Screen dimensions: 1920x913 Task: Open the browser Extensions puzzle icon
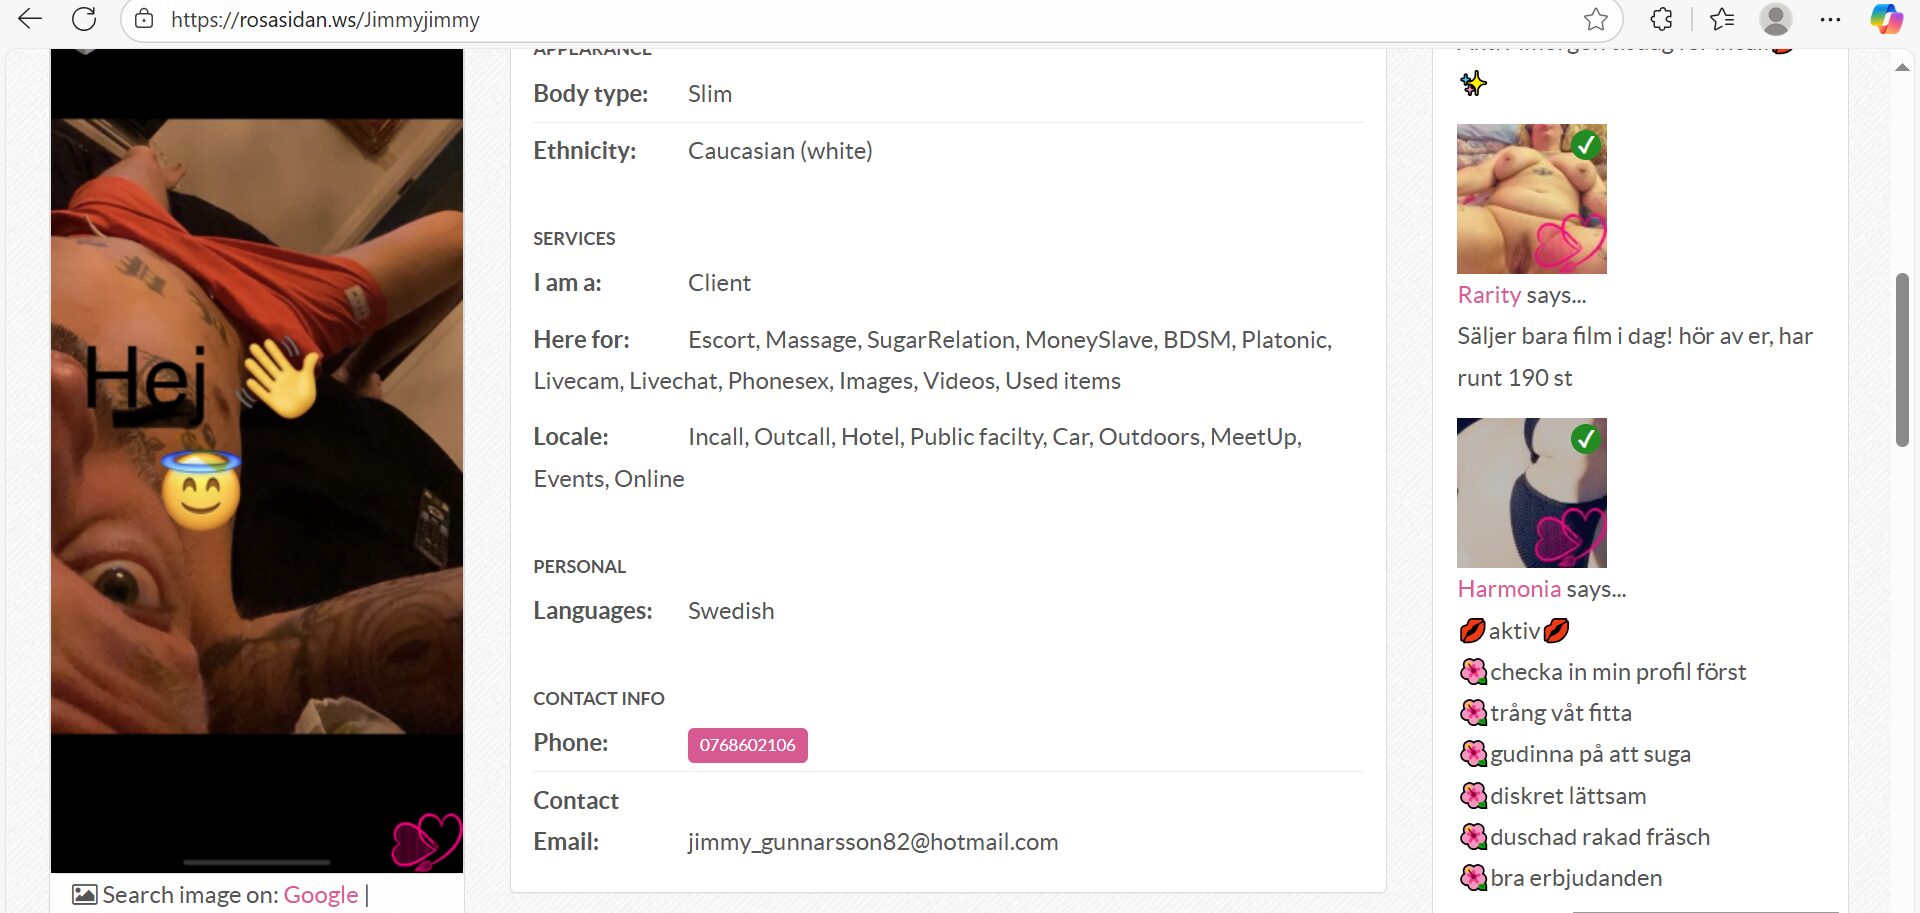pyautogui.click(x=1661, y=19)
